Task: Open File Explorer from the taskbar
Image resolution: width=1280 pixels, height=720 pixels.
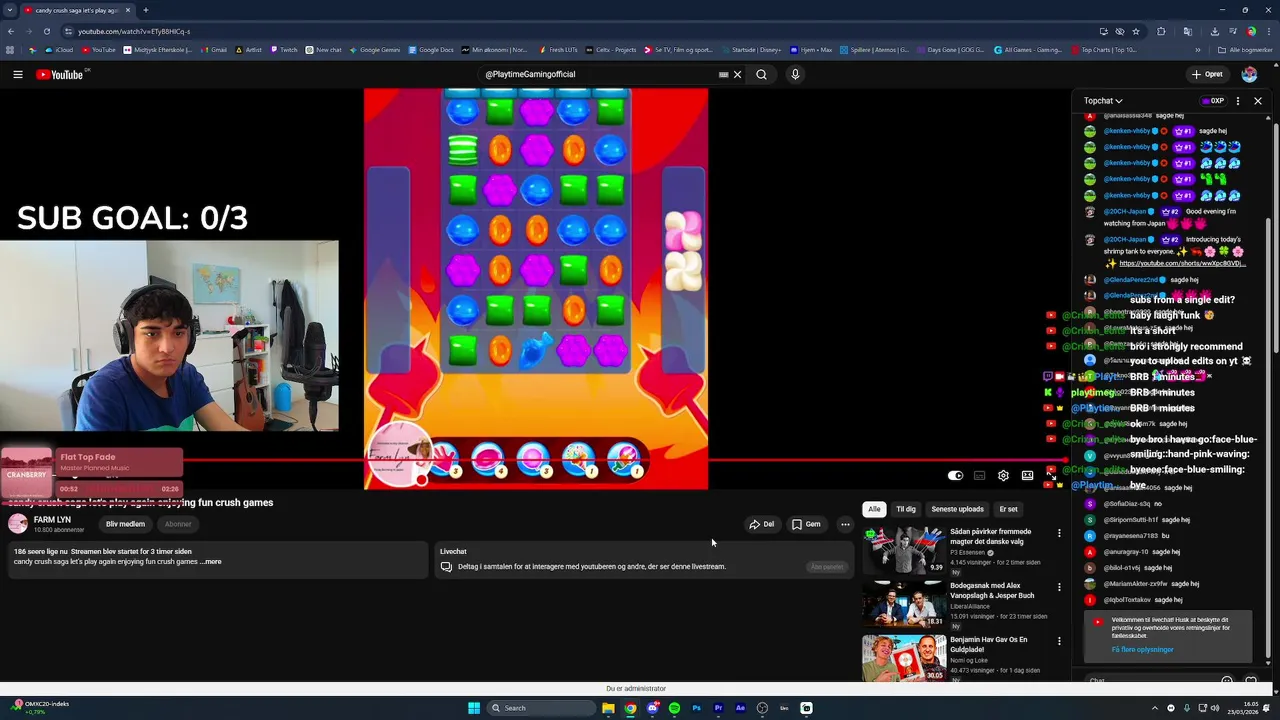Action: coord(608,708)
